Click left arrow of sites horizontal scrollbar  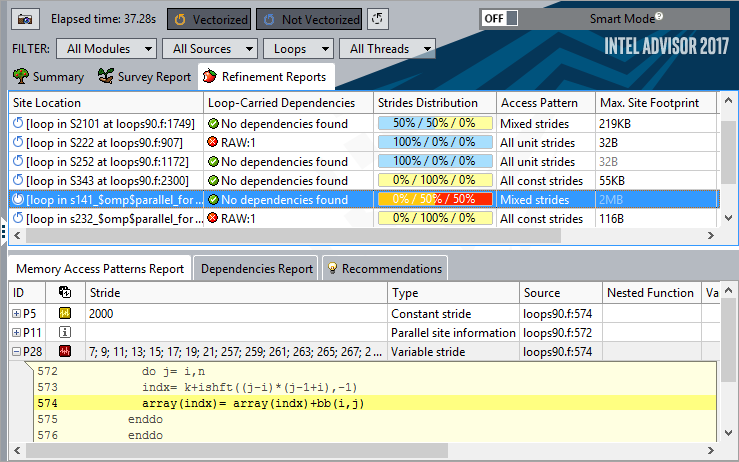click(x=17, y=235)
